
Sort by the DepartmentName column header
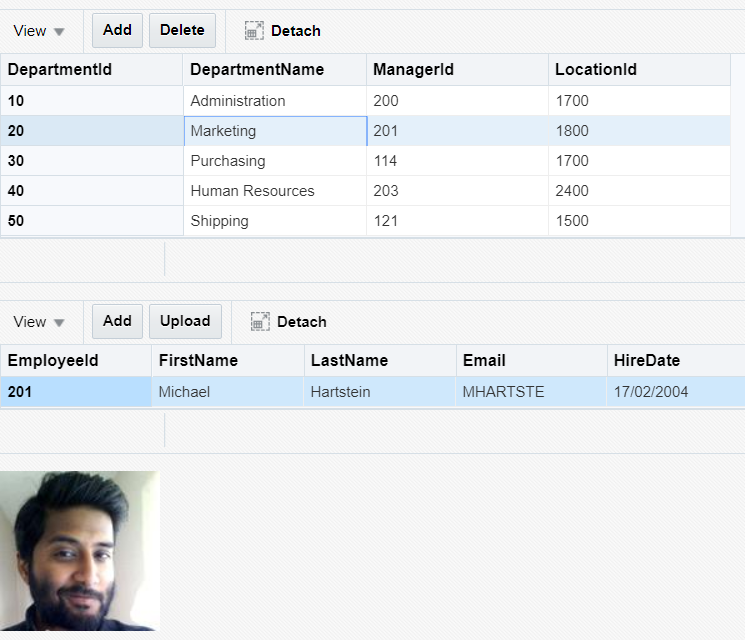point(275,70)
